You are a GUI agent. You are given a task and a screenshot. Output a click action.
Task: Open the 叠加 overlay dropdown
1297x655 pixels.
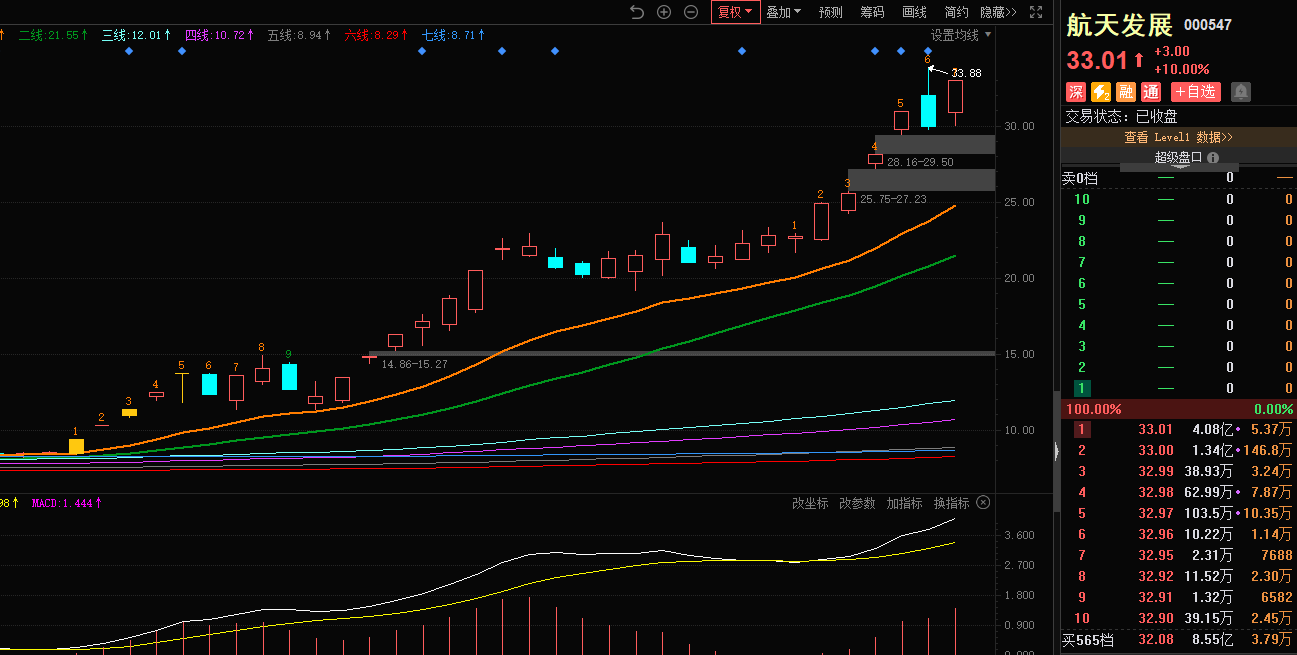[784, 12]
